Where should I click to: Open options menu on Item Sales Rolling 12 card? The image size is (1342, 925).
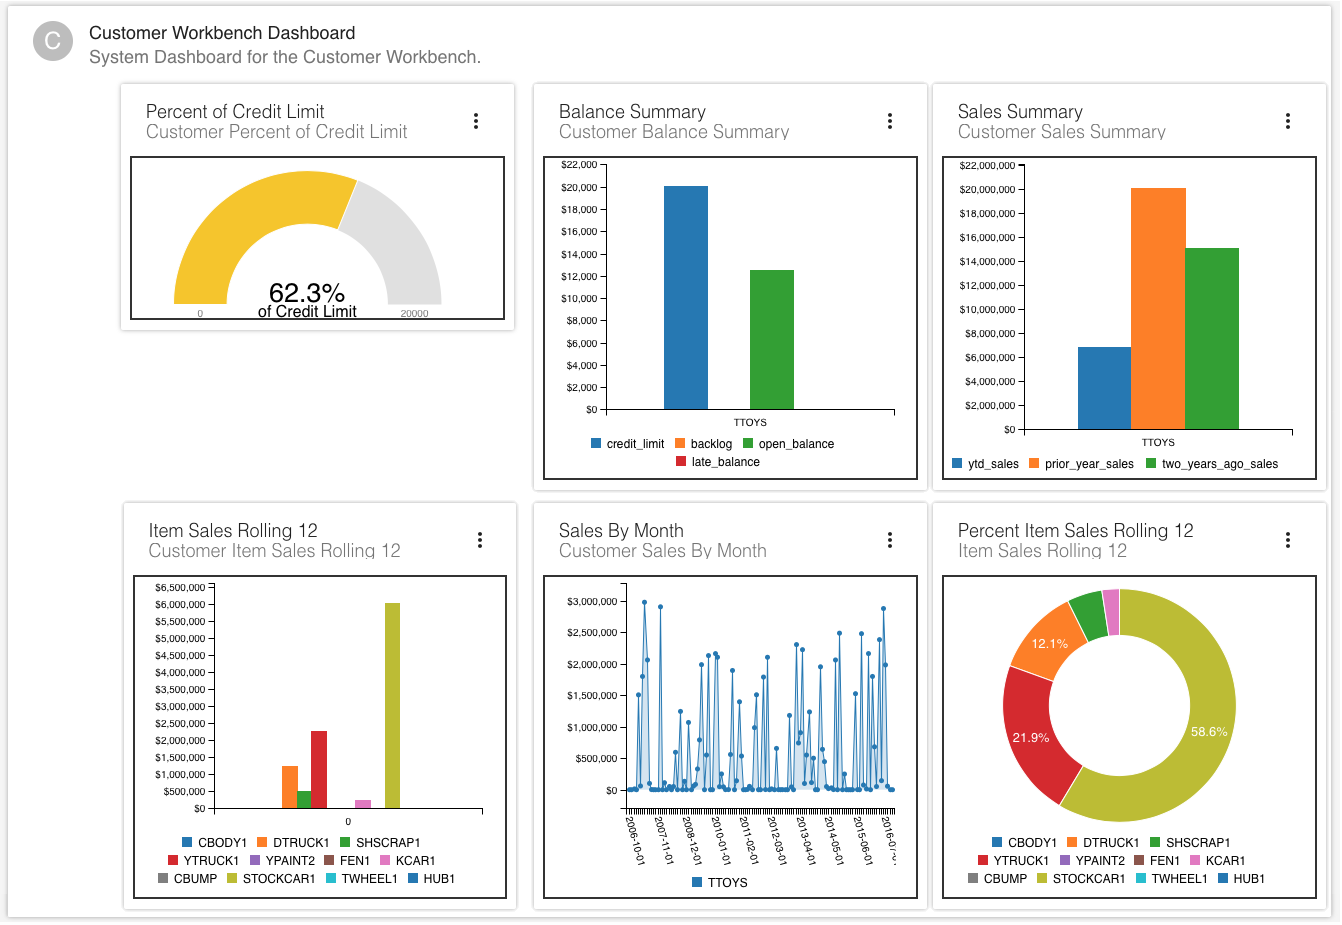tap(480, 539)
